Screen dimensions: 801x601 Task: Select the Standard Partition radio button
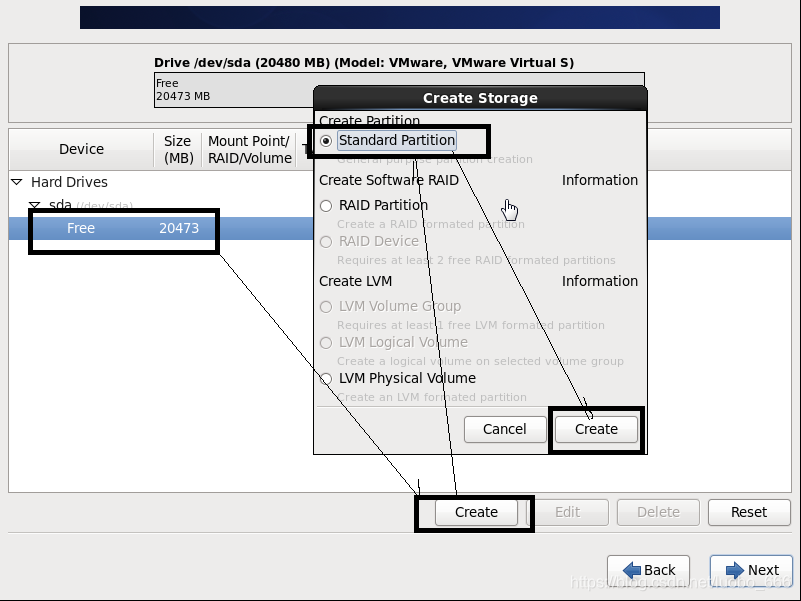click(x=326, y=141)
